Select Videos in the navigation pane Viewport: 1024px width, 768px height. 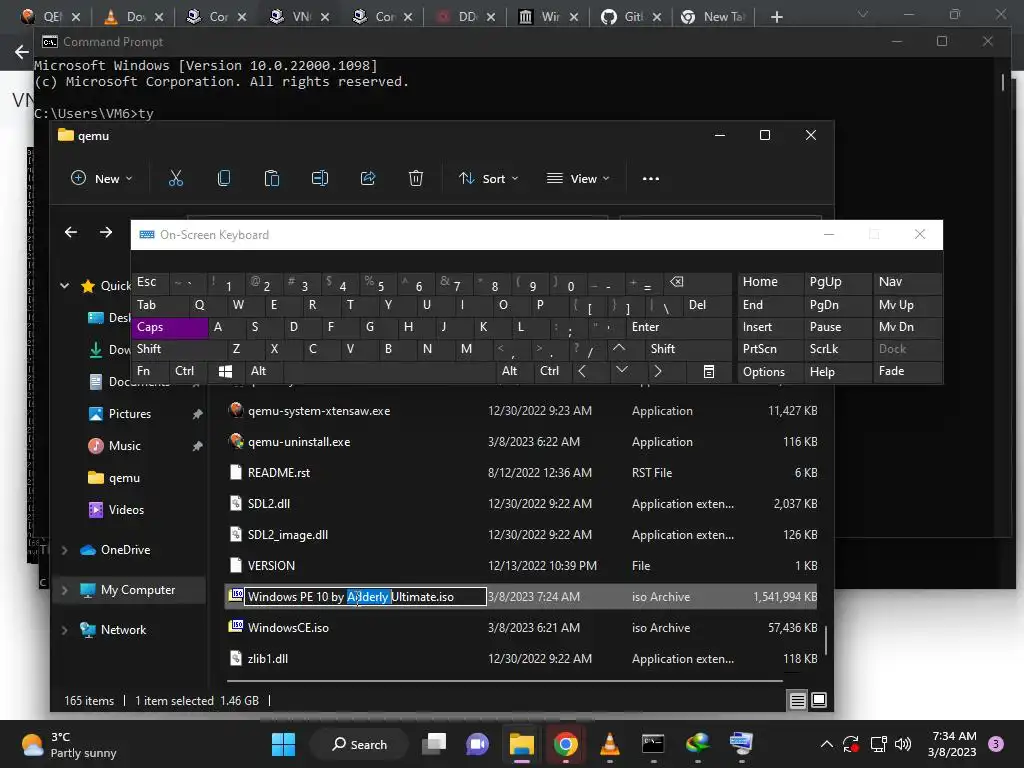pyautogui.click(x=126, y=510)
